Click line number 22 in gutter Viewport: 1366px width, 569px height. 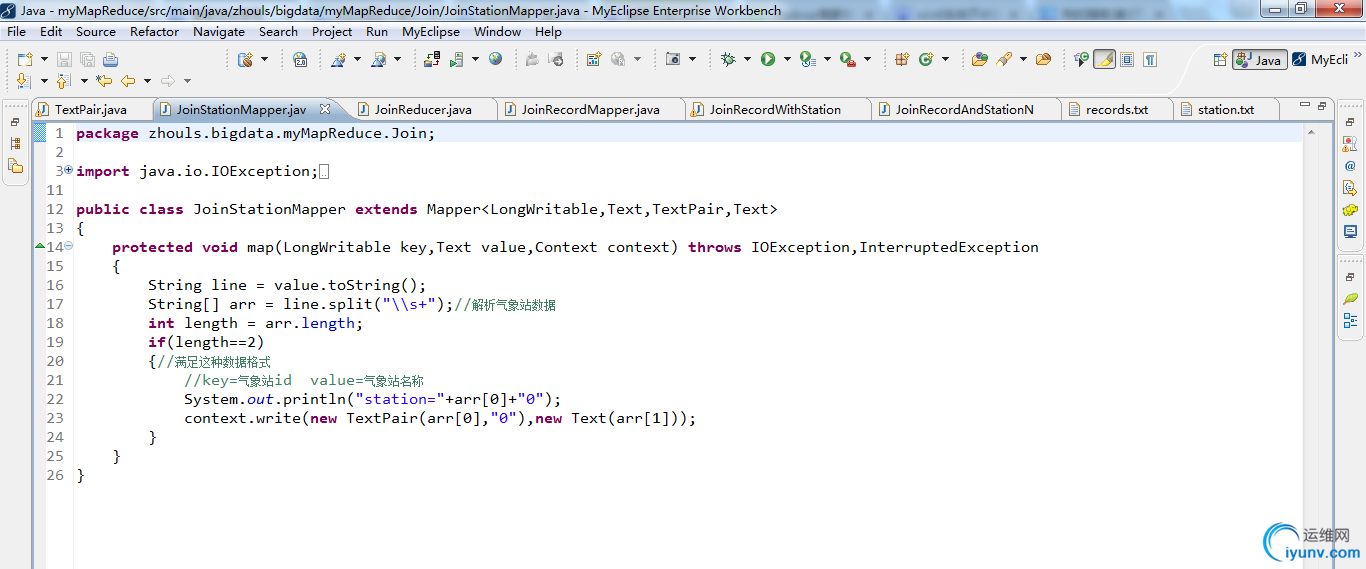(55, 399)
